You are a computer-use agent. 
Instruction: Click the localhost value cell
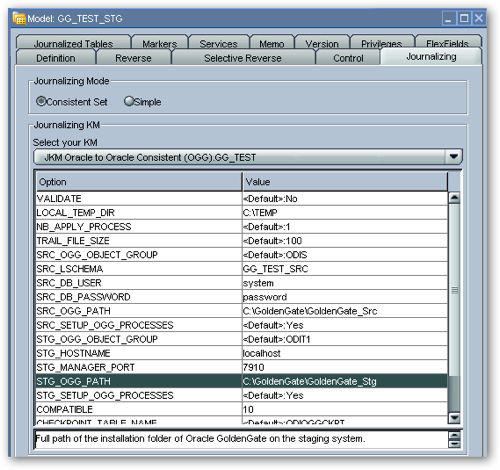click(x=345, y=353)
